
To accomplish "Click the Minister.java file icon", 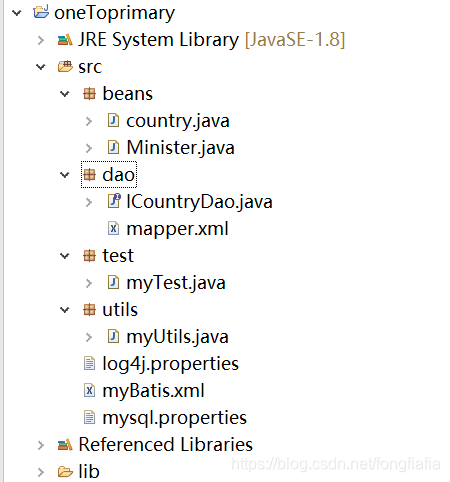I will (x=113, y=148).
